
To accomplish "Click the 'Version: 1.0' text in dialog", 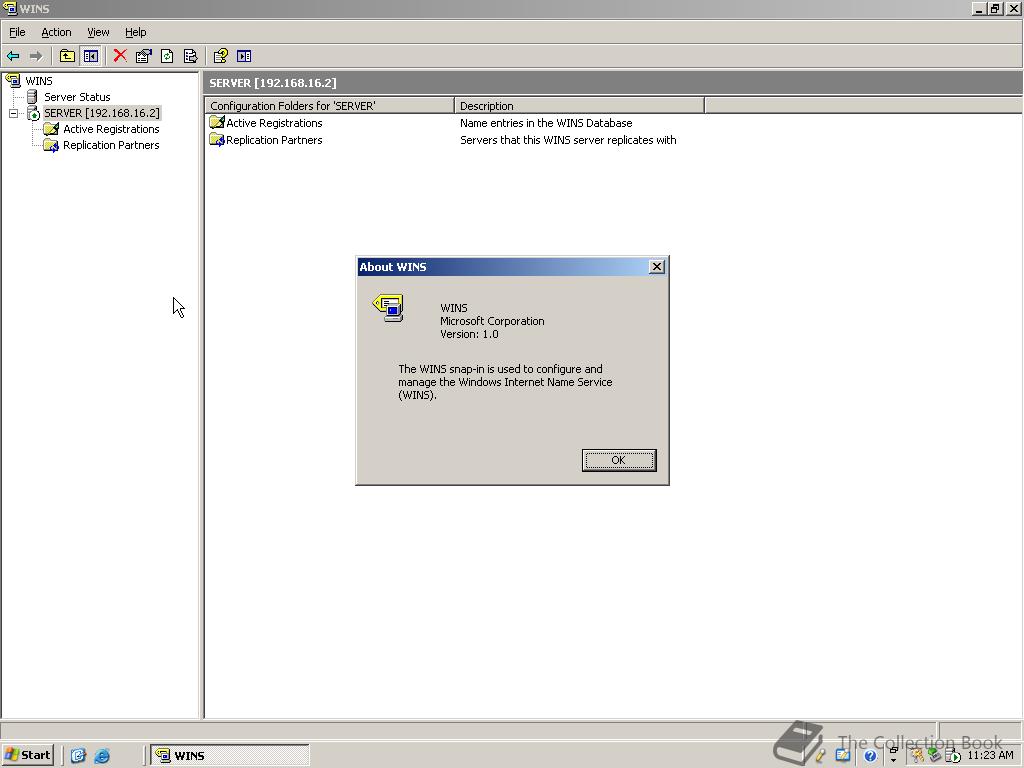I will click(x=469, y=334).
